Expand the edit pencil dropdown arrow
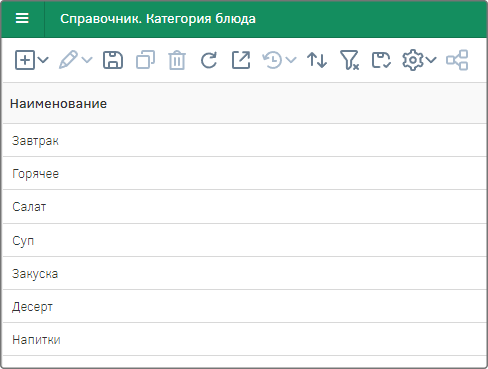The image size is (488, 369). pyautogui.click(x=87, y=60)
